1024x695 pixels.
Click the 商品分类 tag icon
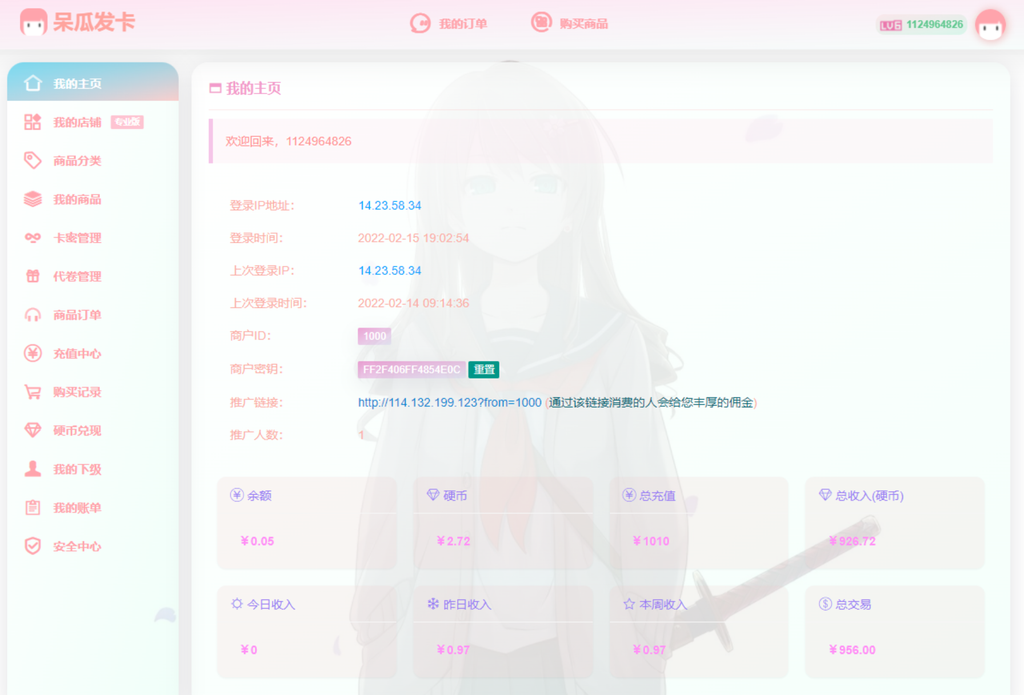33,160
